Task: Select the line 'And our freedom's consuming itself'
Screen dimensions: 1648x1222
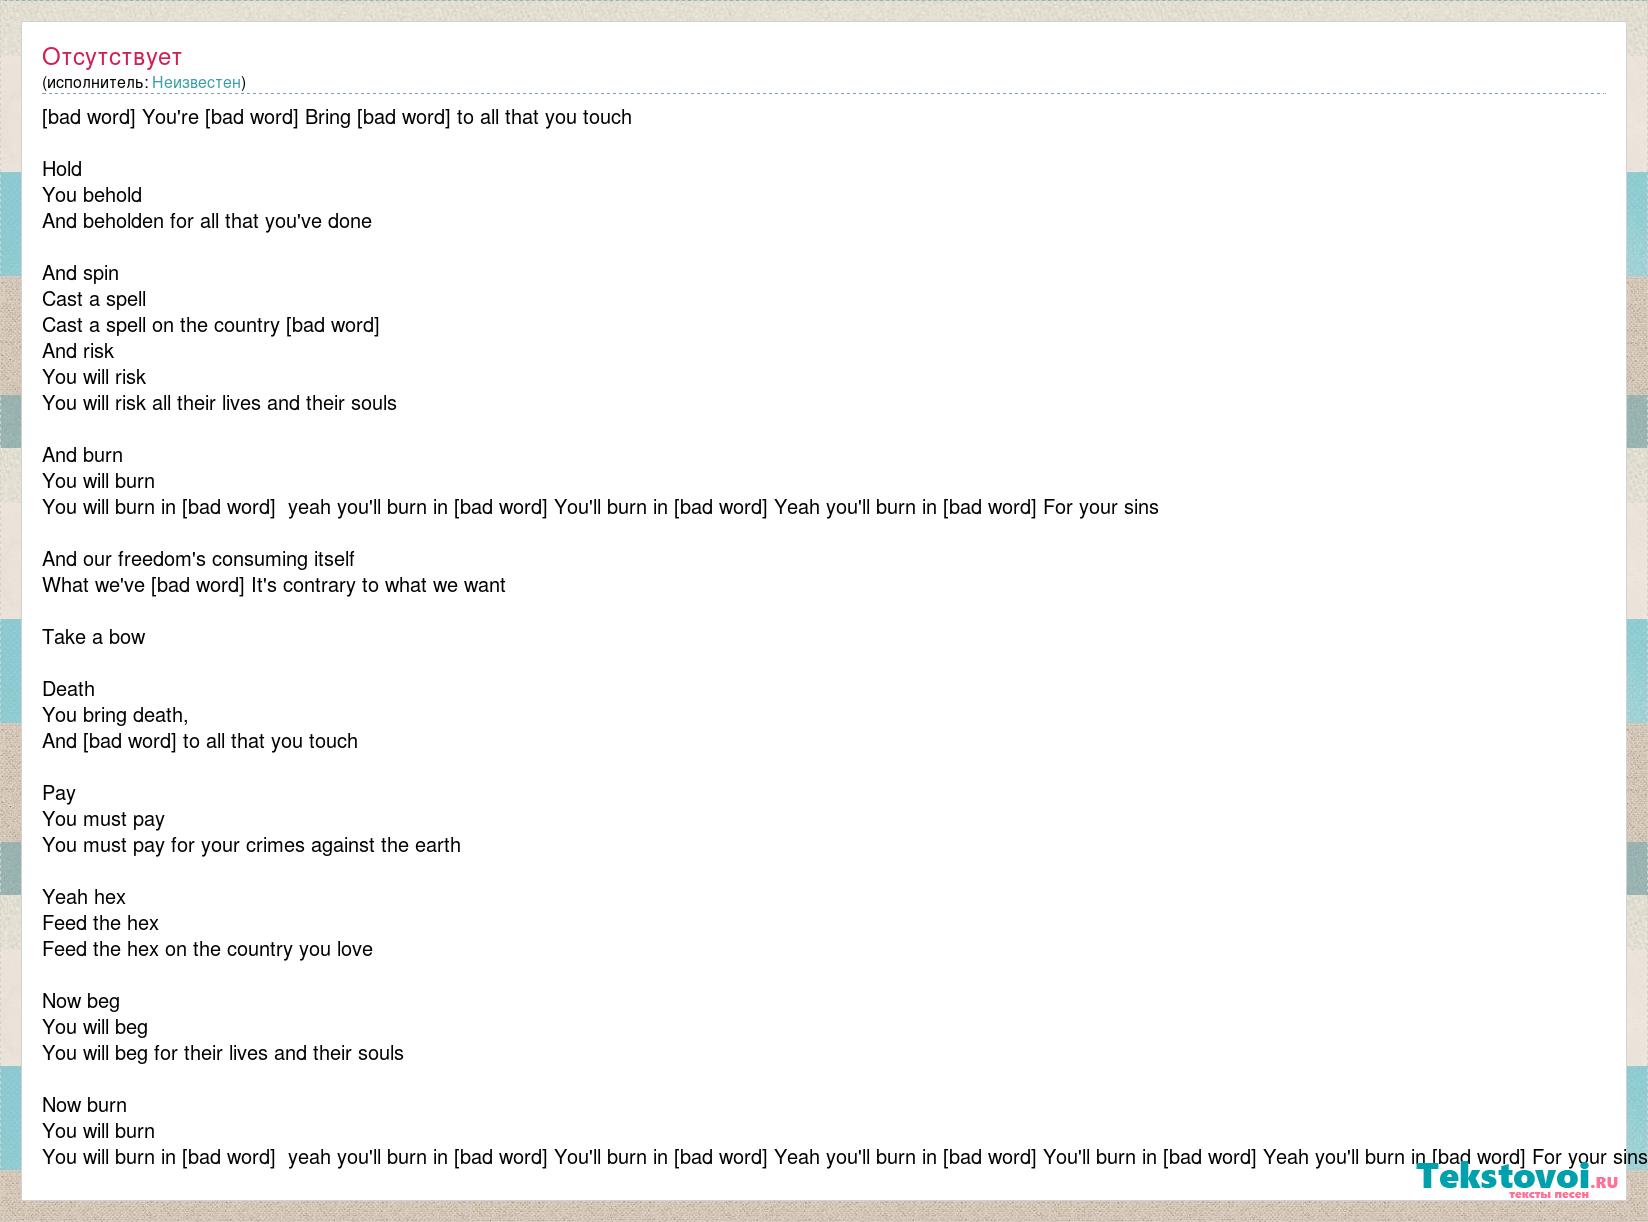Action: [198, 559]
